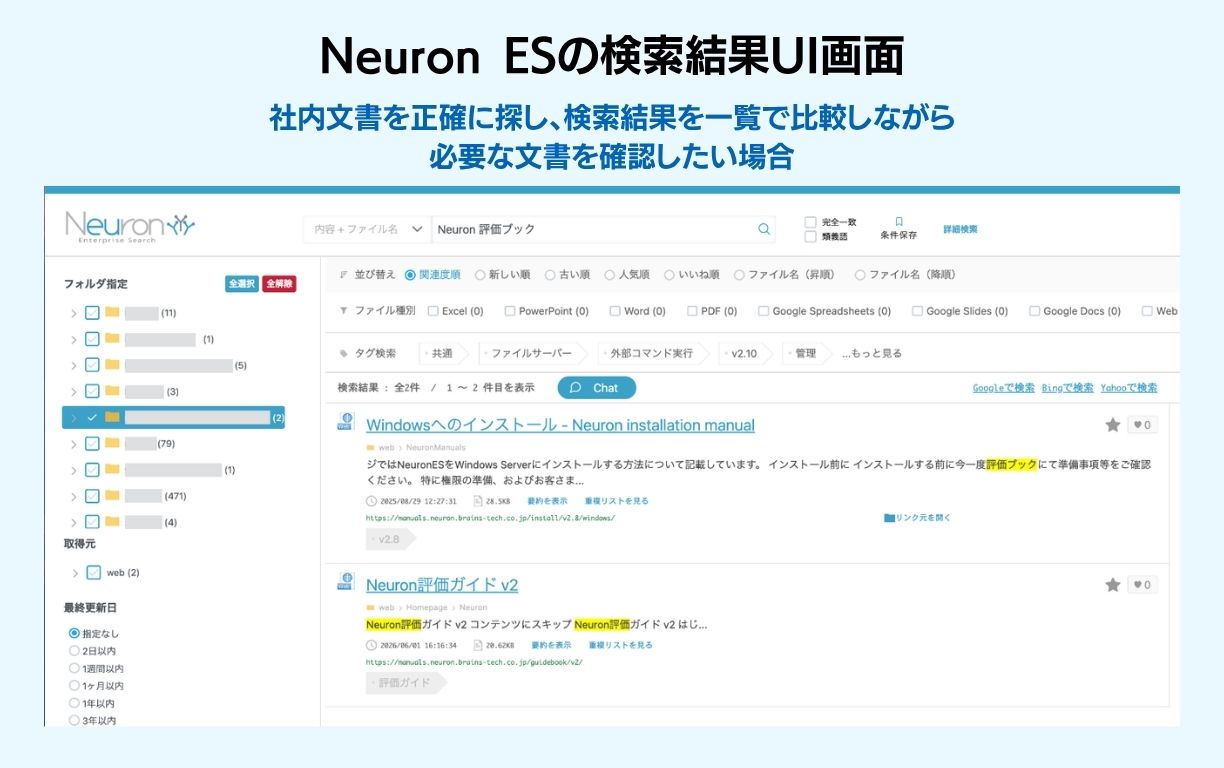Check the Google Docs (0) filter

coord(1035,311)
